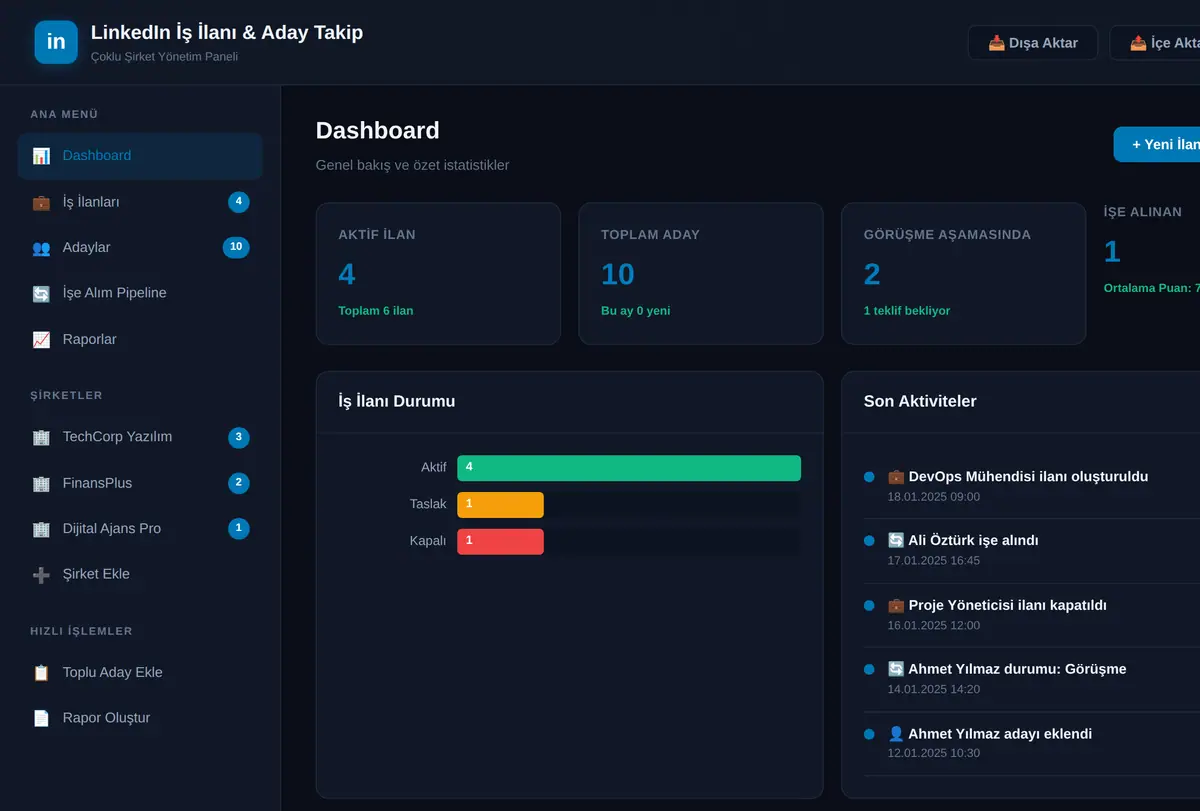Click 'Ahmet Yılmaz durumu: Görüşme' activity text
This screenshot has height=811, width=1200.
[x=1017, y=669]
